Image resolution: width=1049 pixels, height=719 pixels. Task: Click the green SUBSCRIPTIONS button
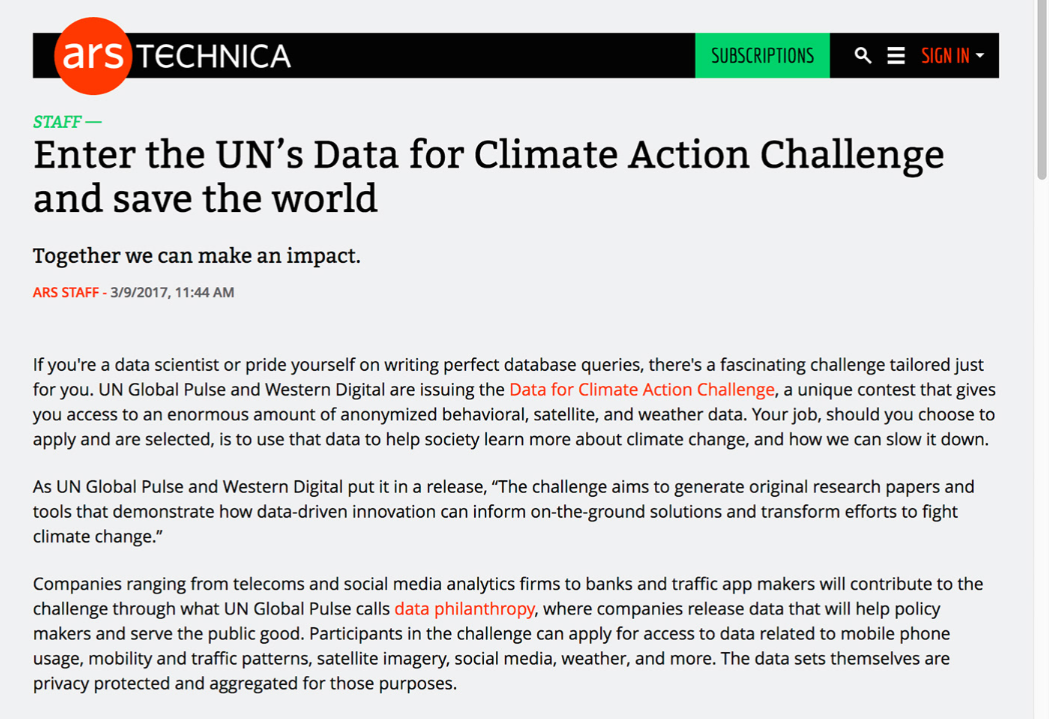(x=762, y=56)
